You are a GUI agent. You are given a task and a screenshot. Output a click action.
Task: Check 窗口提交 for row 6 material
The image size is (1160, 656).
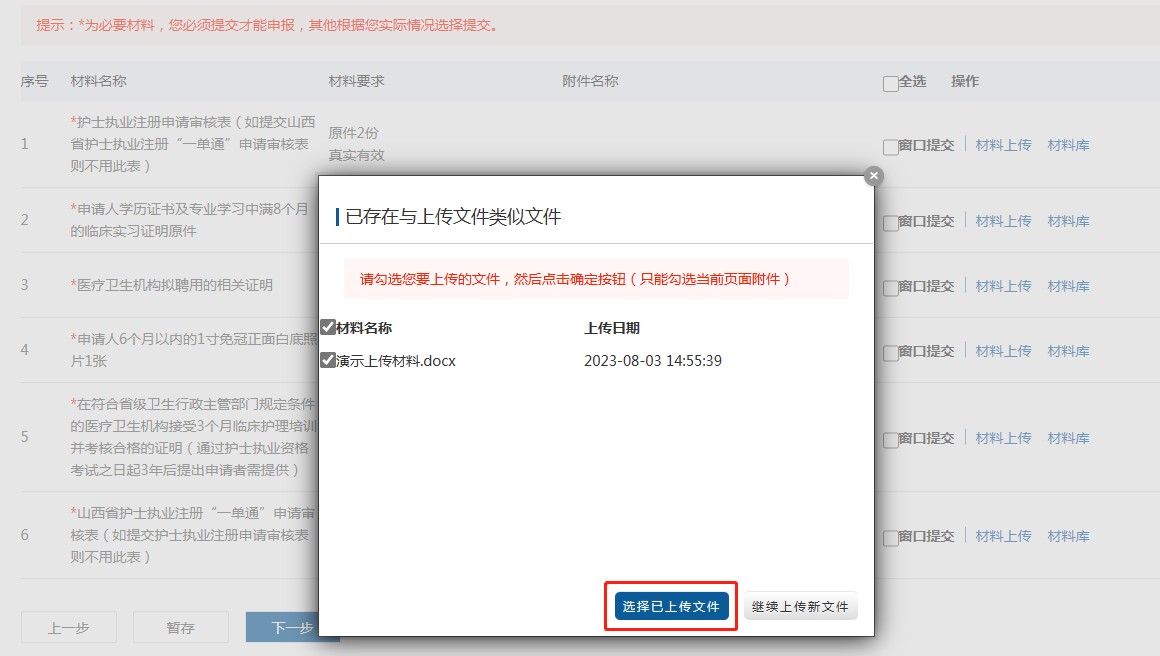tap(891, 538)
